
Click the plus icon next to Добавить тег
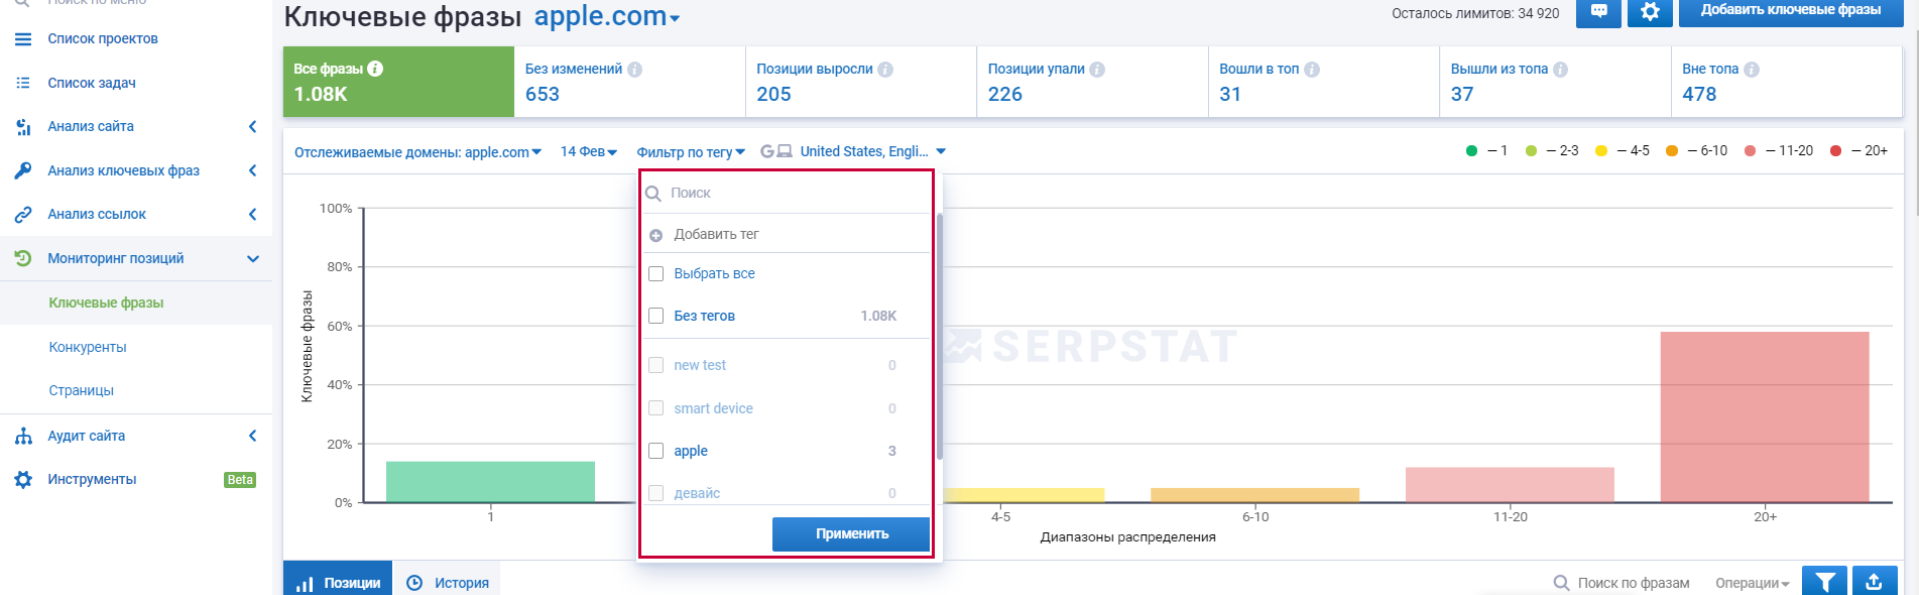[656, 236]
